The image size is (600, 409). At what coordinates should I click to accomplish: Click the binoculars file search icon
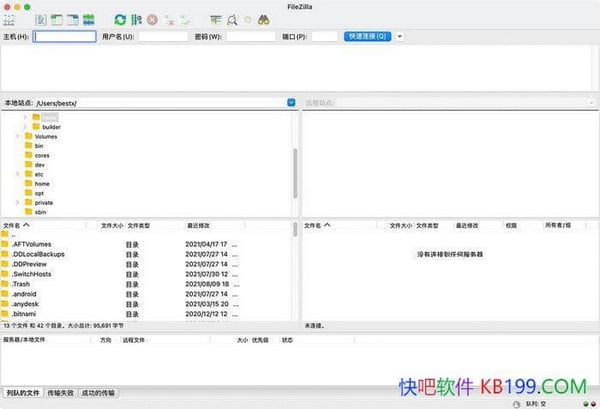[264, 19]
